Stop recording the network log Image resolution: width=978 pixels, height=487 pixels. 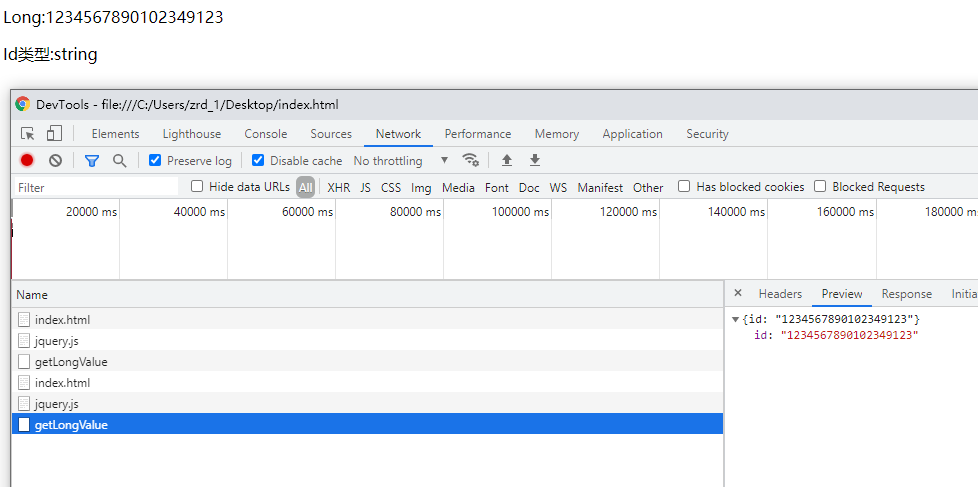coord(27,161)
